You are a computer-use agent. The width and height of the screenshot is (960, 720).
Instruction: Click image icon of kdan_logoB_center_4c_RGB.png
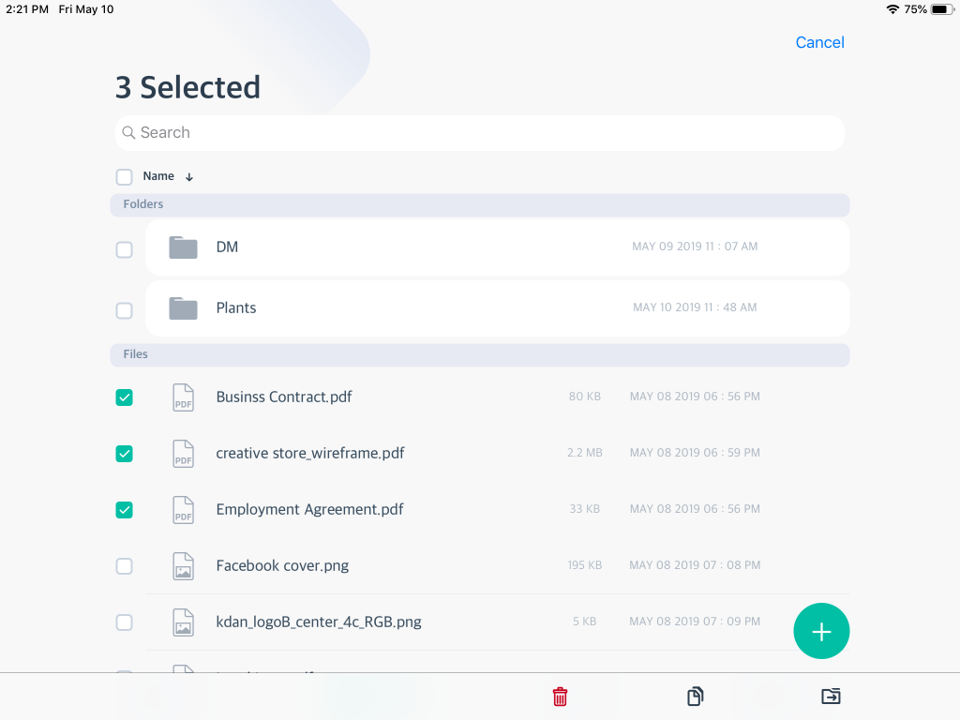tap(183, 623)
